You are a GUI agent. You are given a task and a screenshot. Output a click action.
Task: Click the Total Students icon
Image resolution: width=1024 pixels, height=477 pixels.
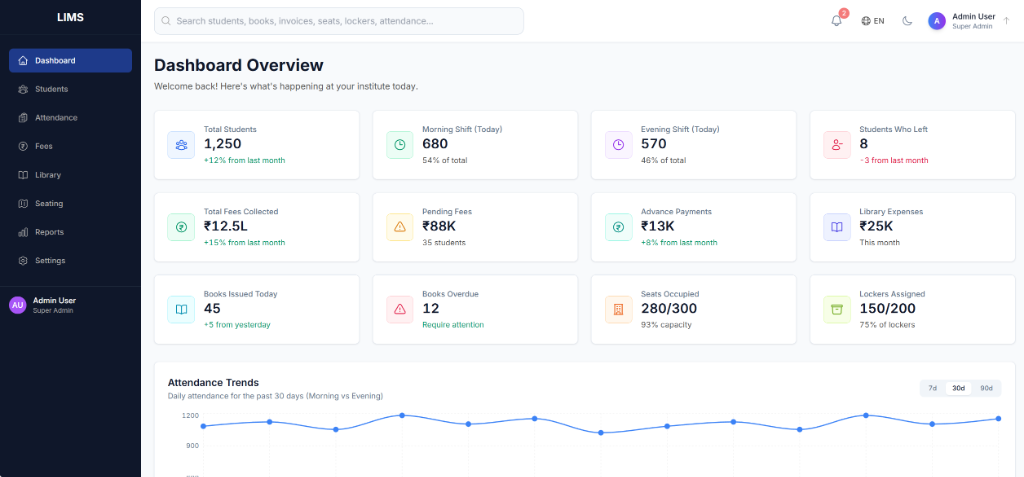point(181,145)
